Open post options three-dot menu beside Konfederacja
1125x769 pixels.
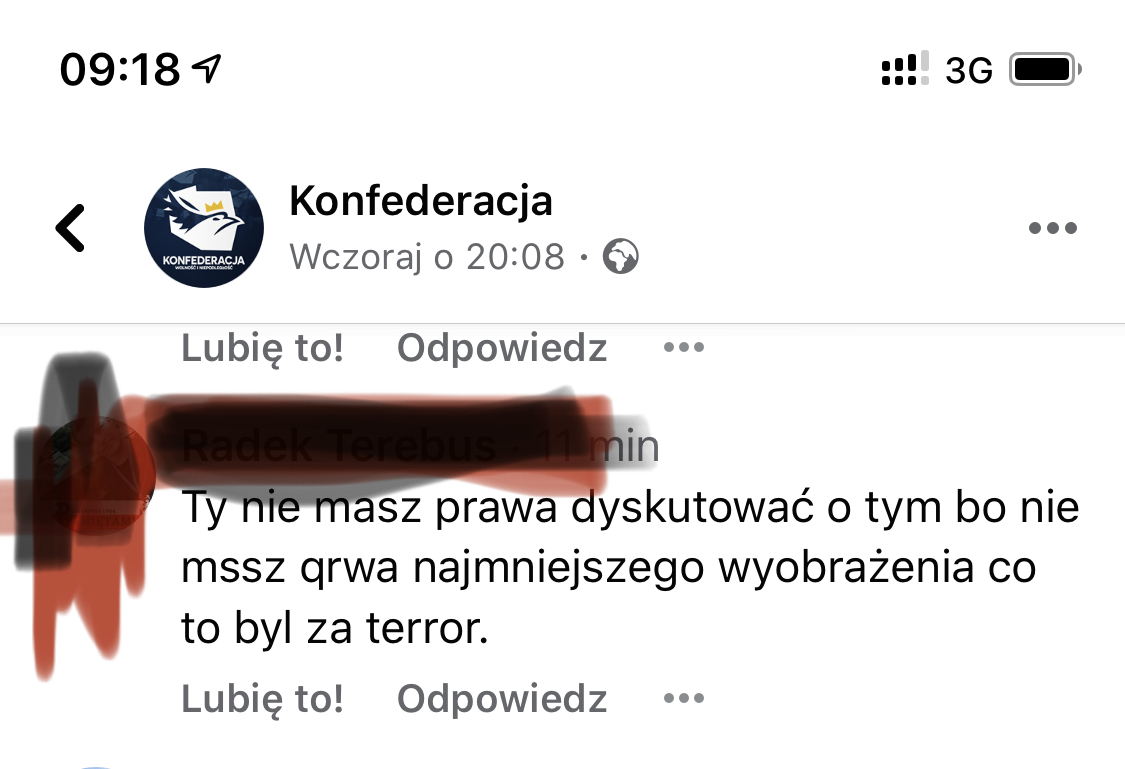point(1052,229)
